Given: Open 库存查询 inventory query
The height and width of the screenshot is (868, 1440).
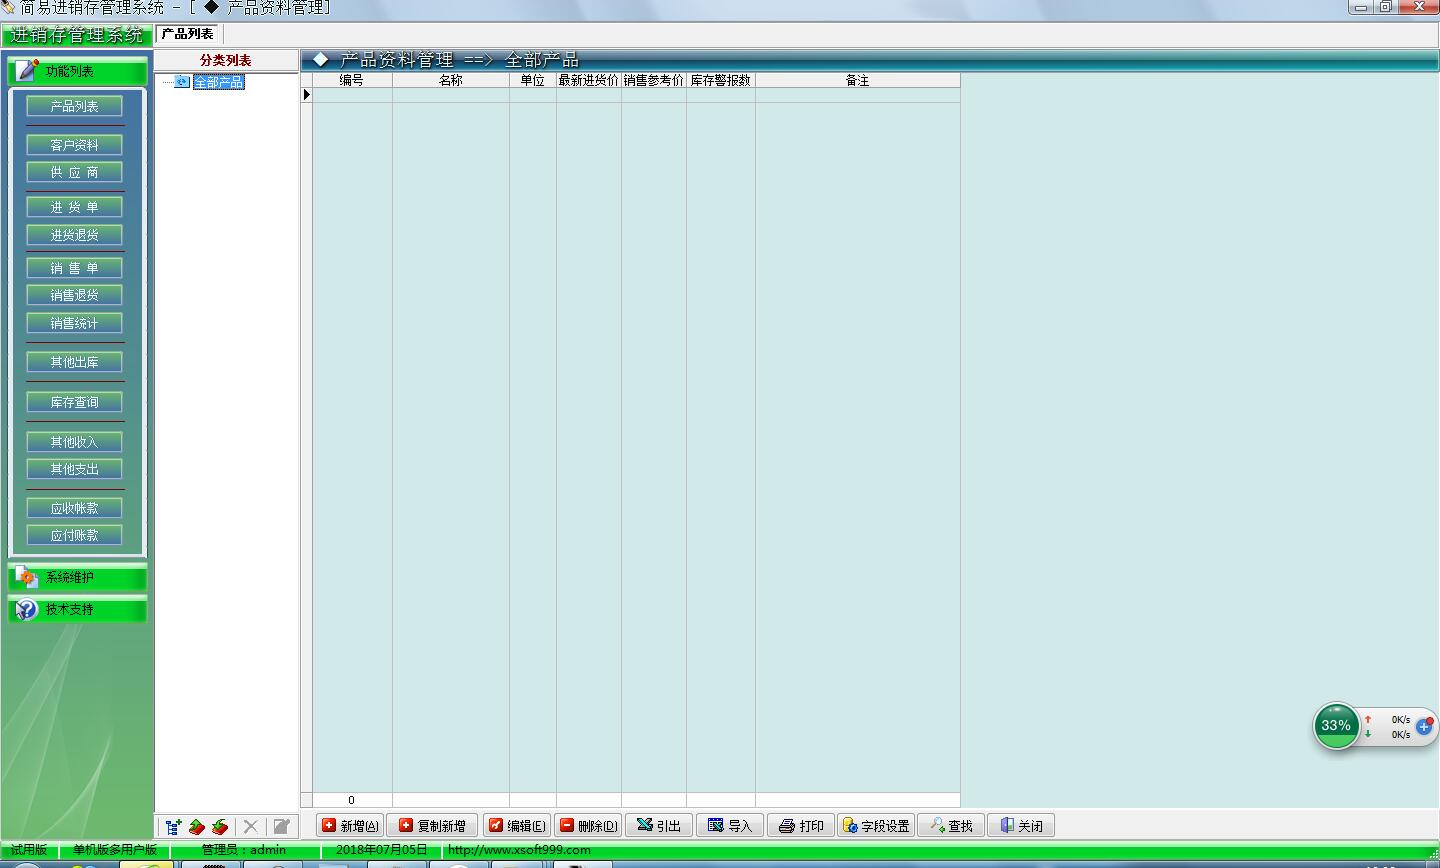Looking at the screenshot, I should coord(75,402).
